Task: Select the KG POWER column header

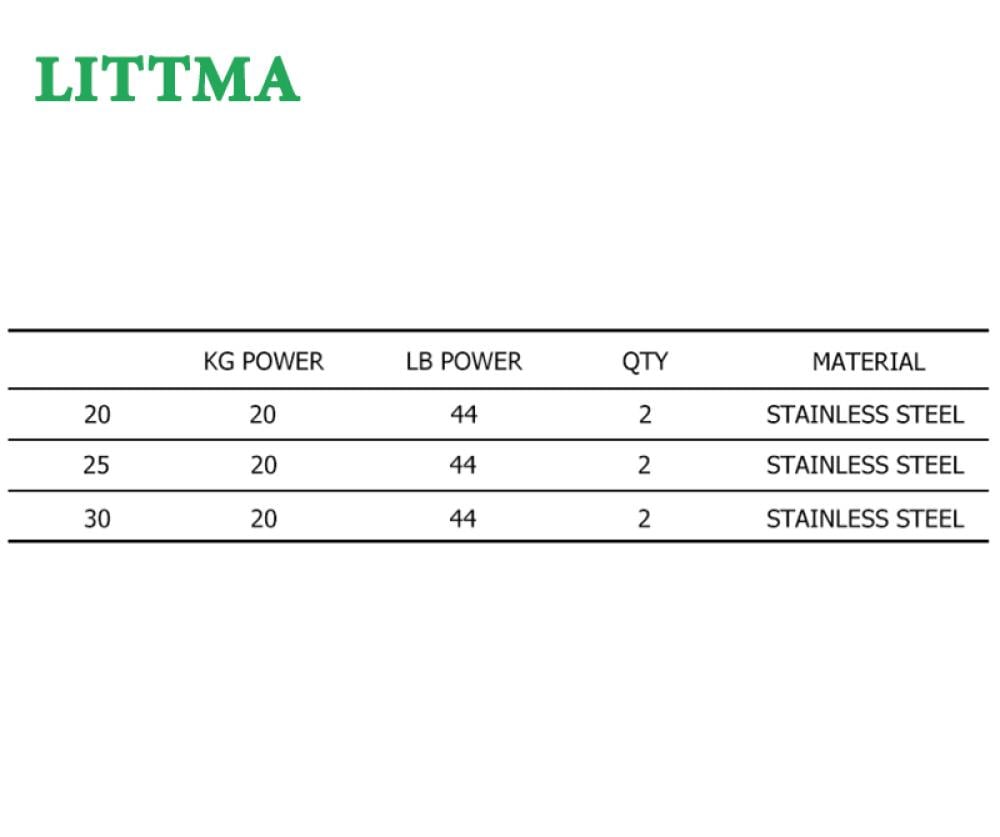Action: (263, 362)
